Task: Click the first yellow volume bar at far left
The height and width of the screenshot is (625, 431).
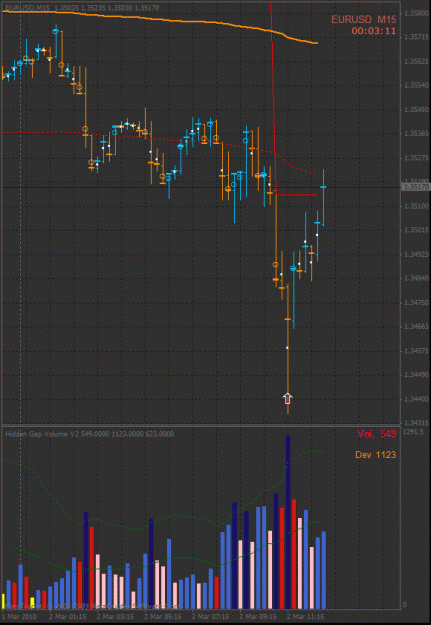Action: (x=3, y=601)
